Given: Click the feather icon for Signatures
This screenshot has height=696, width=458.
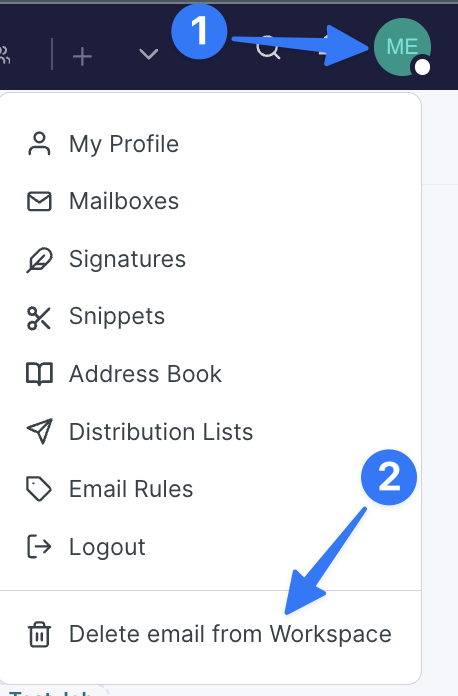Looking at the screenshot, I should [x=39, y=259].
